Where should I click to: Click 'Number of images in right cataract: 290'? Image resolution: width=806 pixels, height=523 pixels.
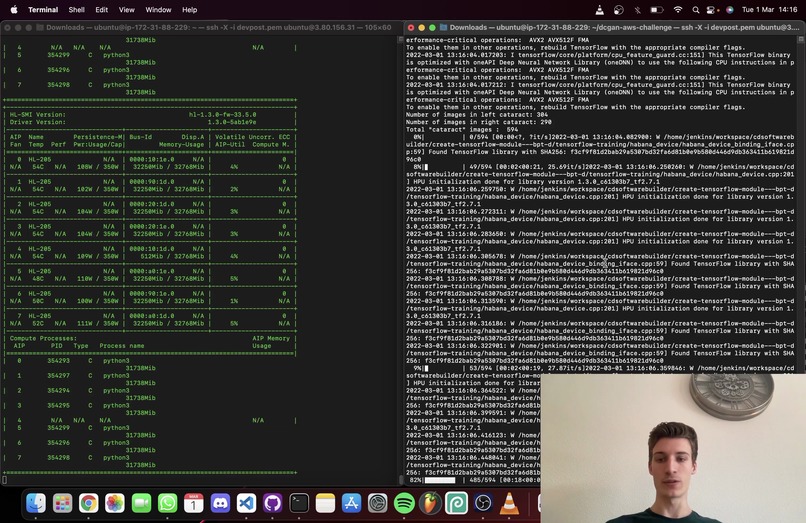pyautogui.click(x=479, y=122)
